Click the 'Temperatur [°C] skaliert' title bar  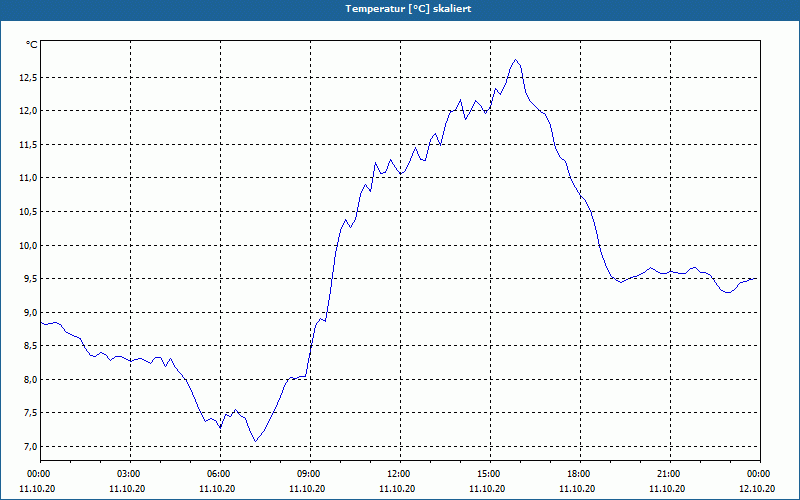pyautogui.click(x=400, y=9)
